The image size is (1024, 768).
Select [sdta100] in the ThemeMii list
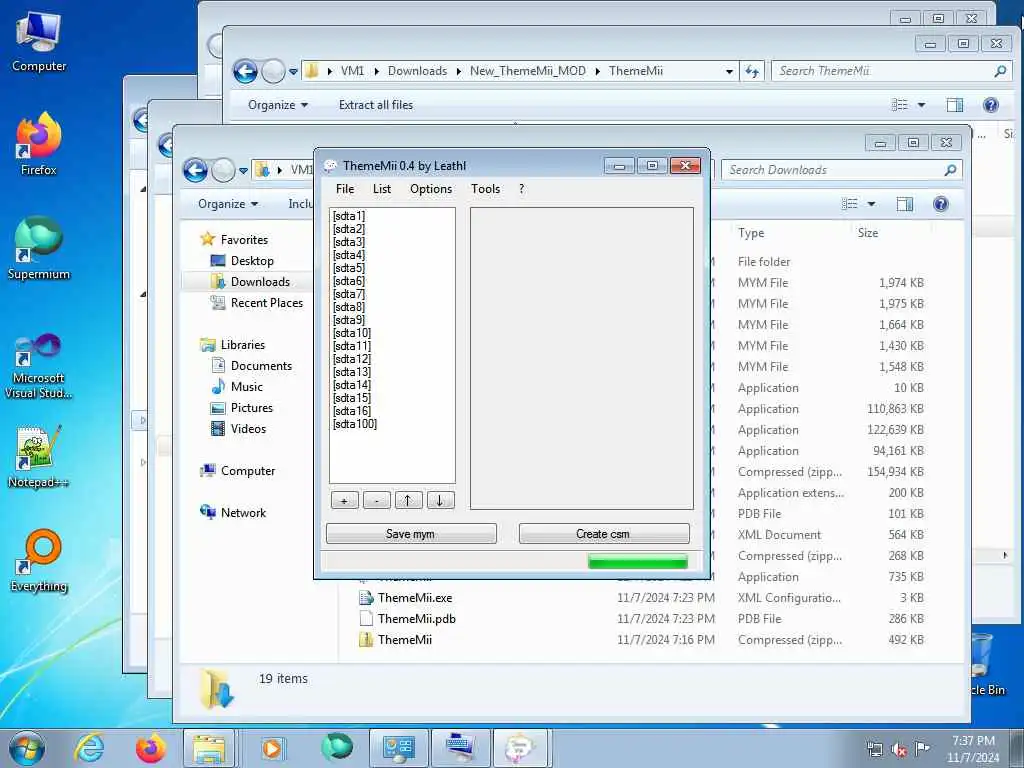[x=355, y=424]
